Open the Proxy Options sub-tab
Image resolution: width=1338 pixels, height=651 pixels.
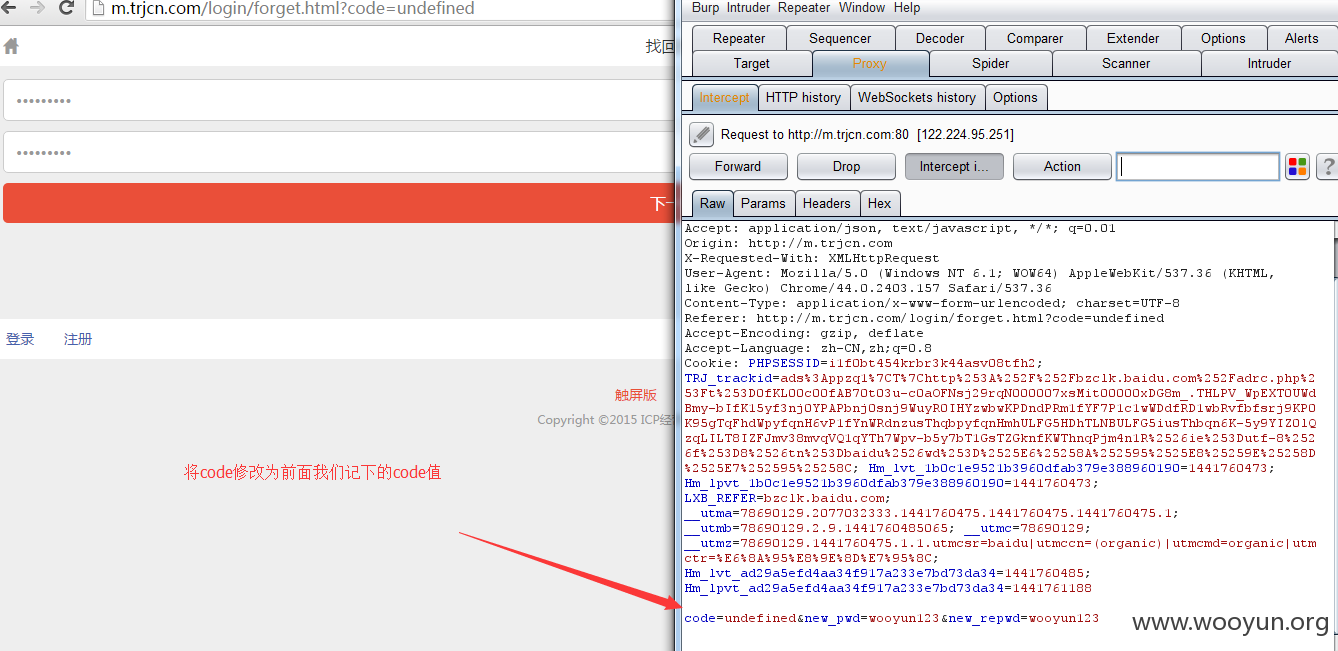point(1016,97)
